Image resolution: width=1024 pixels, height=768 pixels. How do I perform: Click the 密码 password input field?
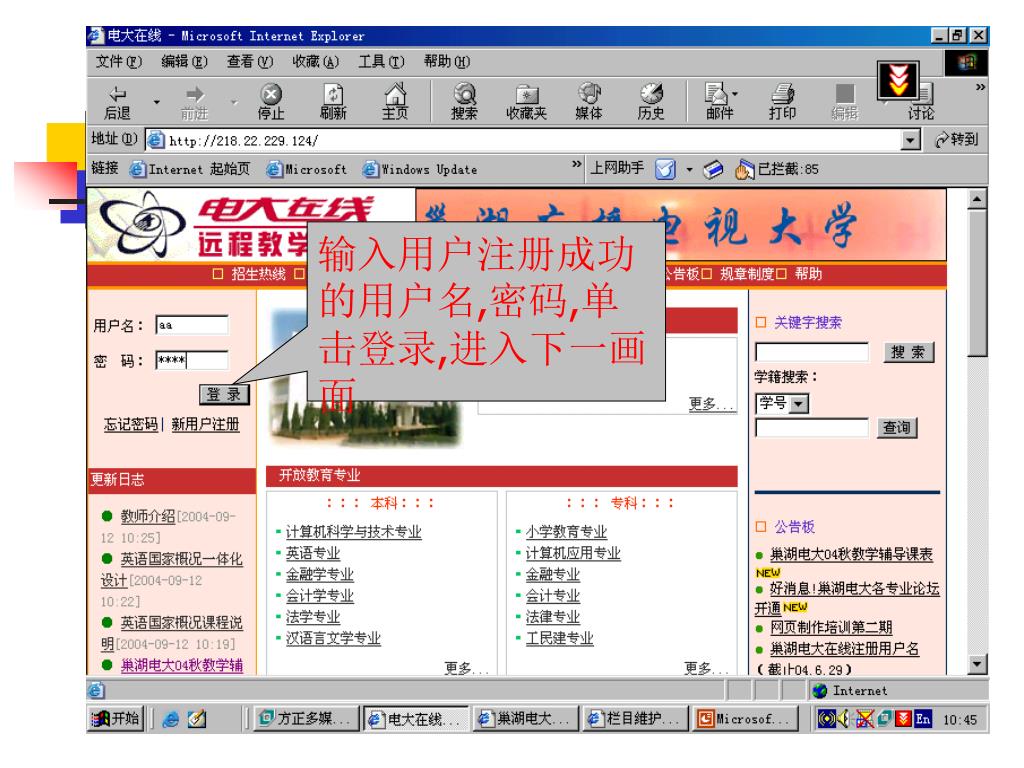tap(192, 360)
